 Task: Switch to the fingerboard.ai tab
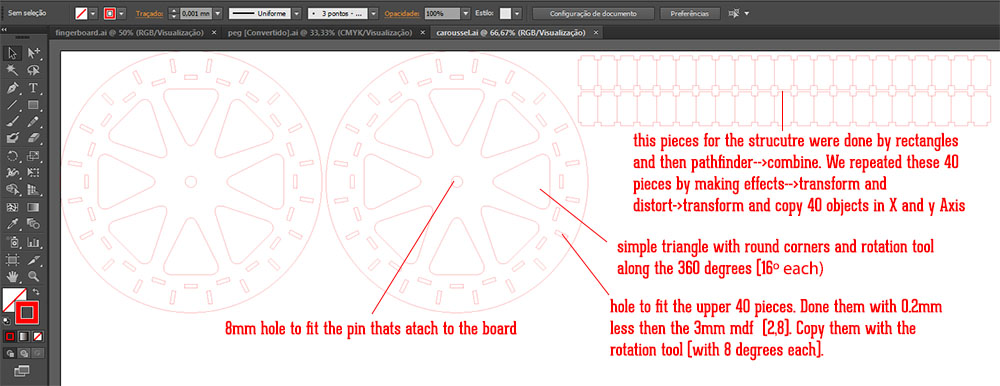coord(130,33)
